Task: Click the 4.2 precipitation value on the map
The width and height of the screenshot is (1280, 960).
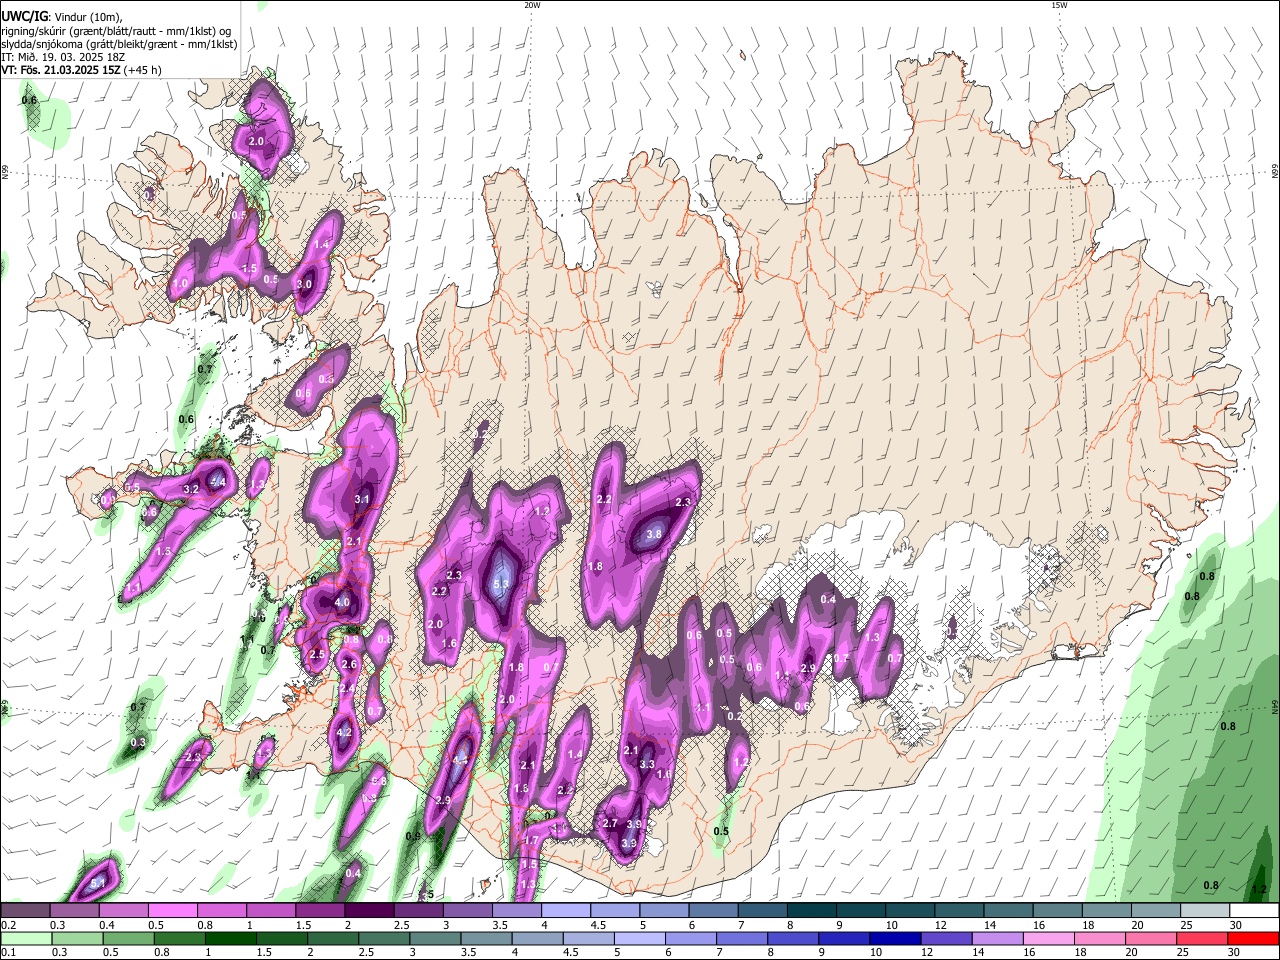Action: pyautogui.click(x=344, y=733)
